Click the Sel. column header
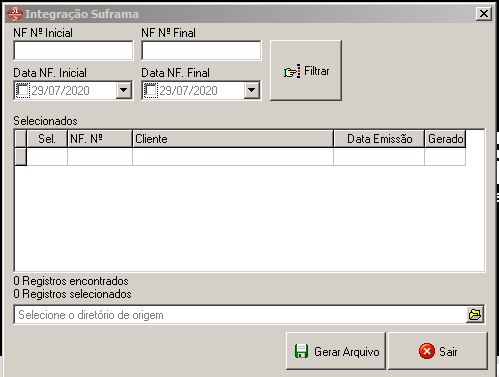This screenshot has height=377, width=499. (x=47, y=139)
